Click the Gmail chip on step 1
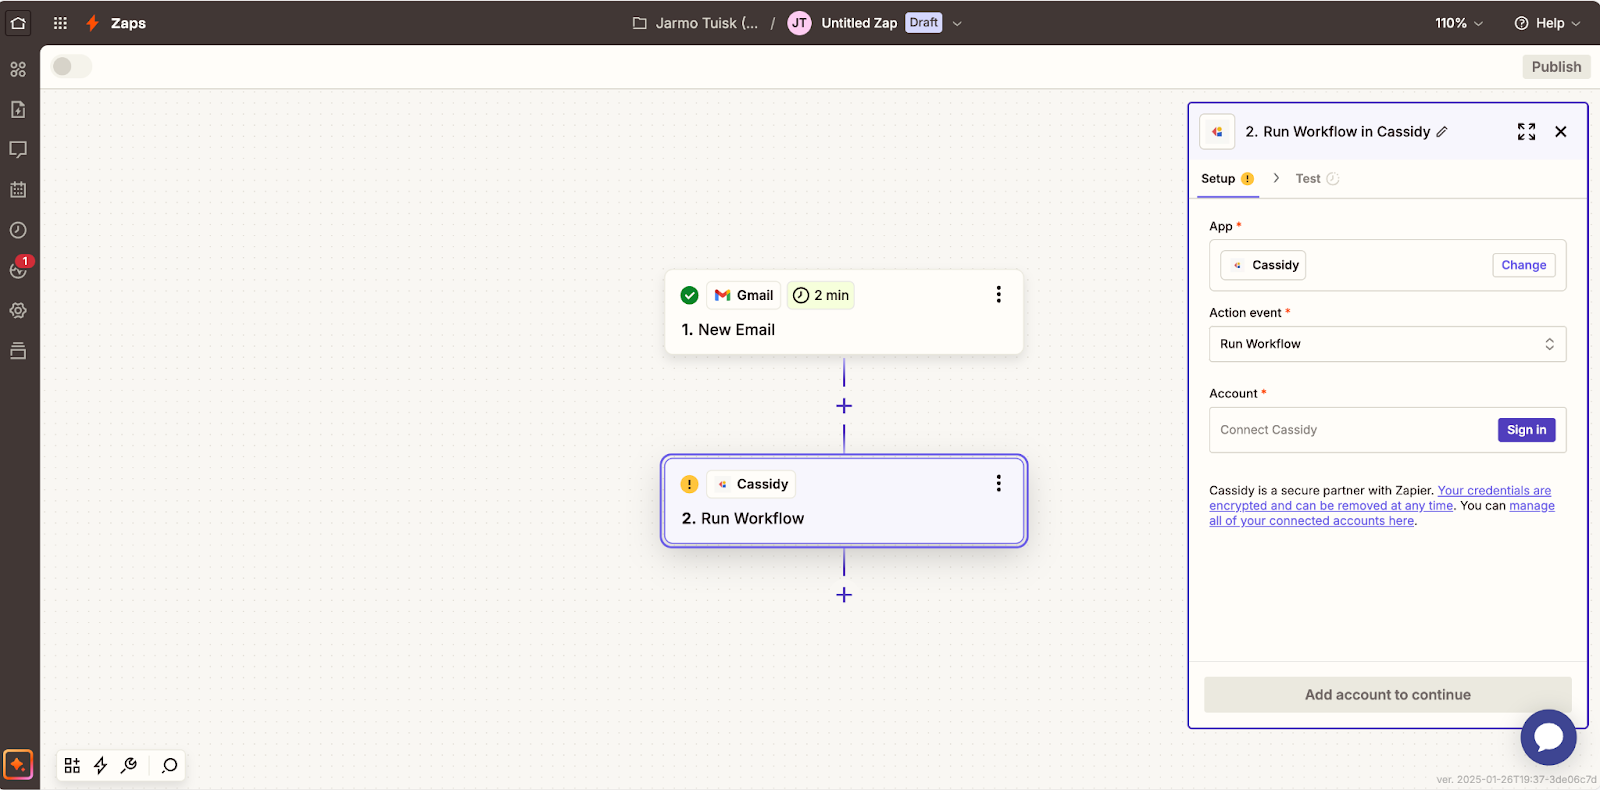The height and width of the screenshot is (790, 1600). (x=744, y=295)
